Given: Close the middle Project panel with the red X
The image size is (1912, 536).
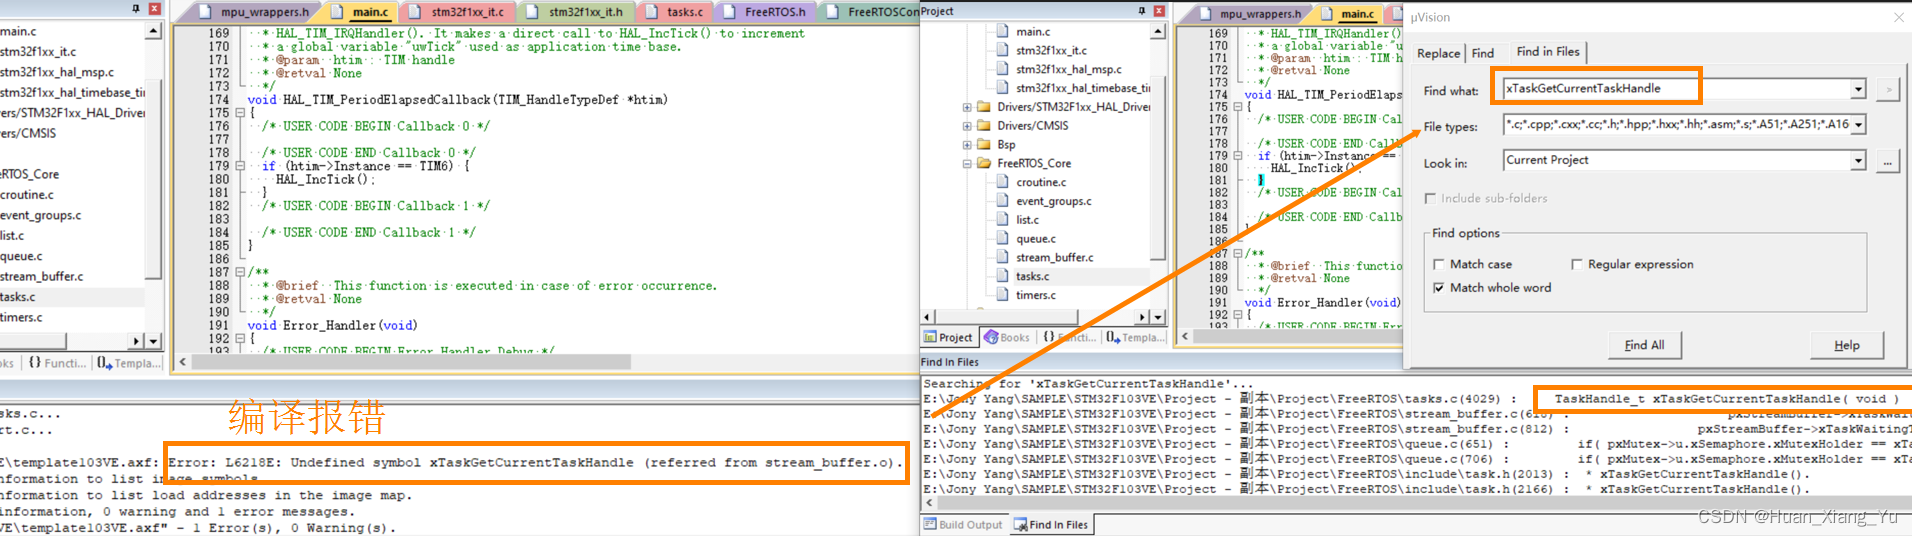Looking at the screenshot, I should click(1159, 11).
